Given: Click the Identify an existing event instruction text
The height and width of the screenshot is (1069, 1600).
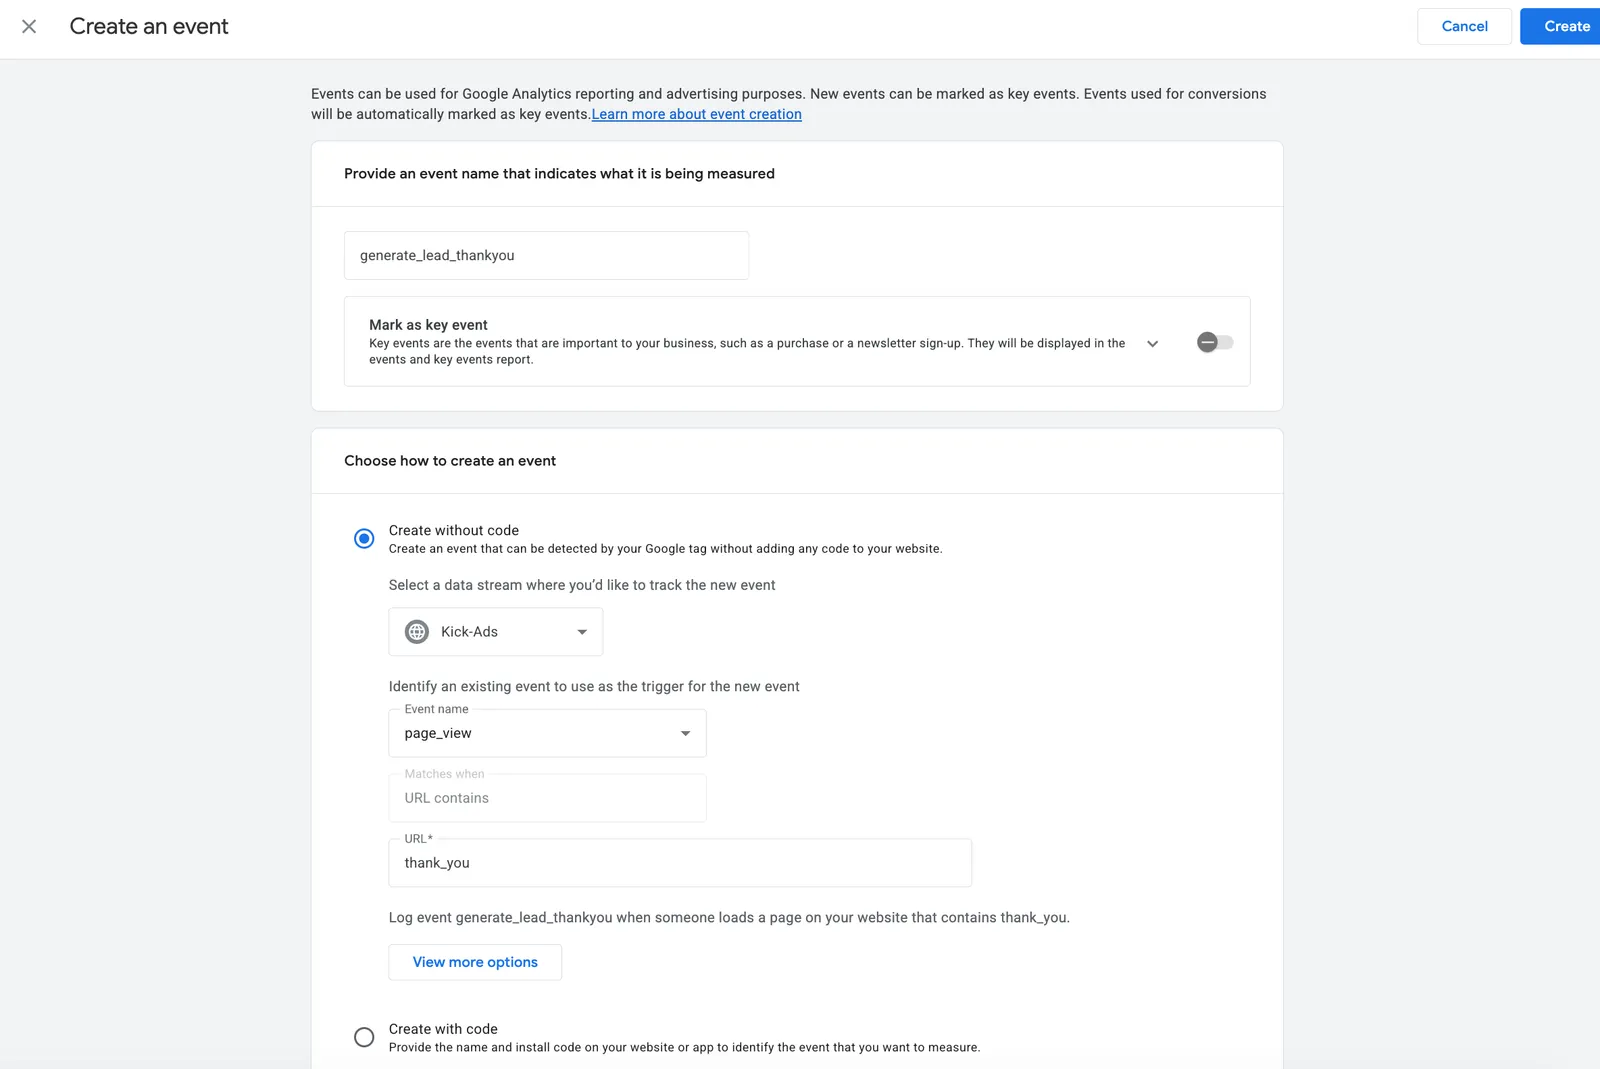Looking at the screenshot, I should tap(594, 687).
